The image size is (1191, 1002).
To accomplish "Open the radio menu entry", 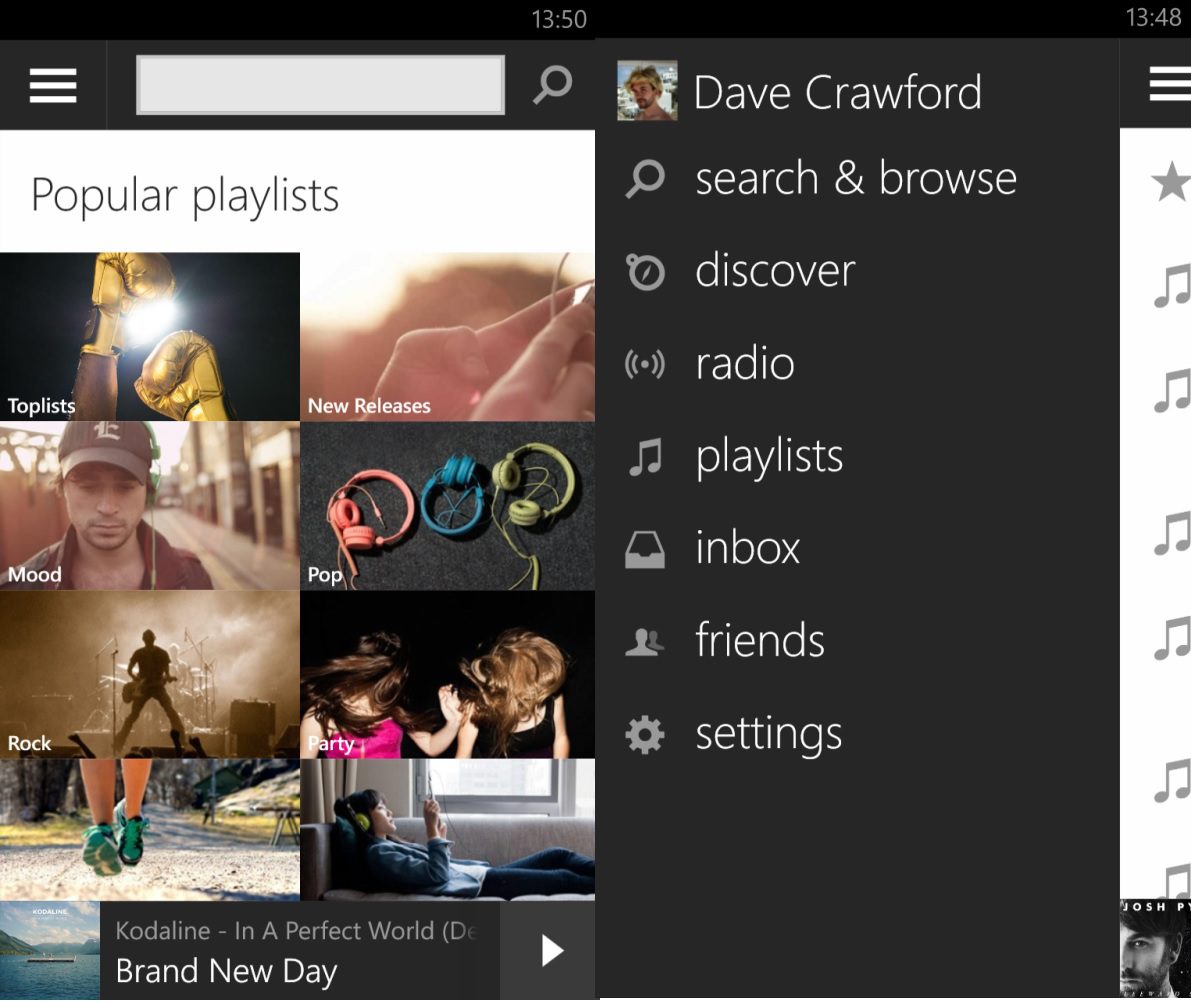I will [x=745, y=363].
